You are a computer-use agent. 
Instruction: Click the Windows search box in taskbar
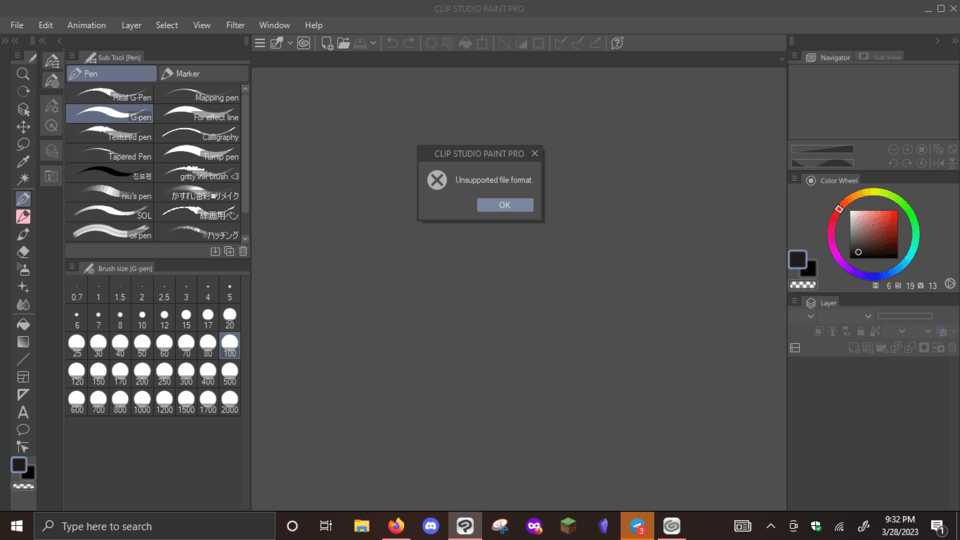[154, 526]
